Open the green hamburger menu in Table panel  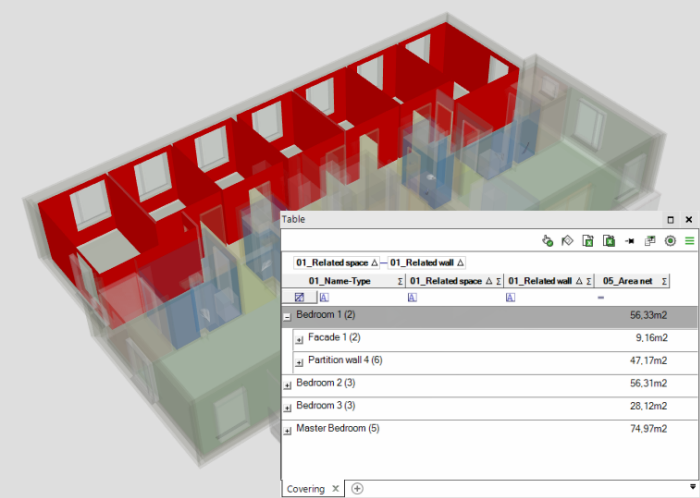[x=690, y=241]
